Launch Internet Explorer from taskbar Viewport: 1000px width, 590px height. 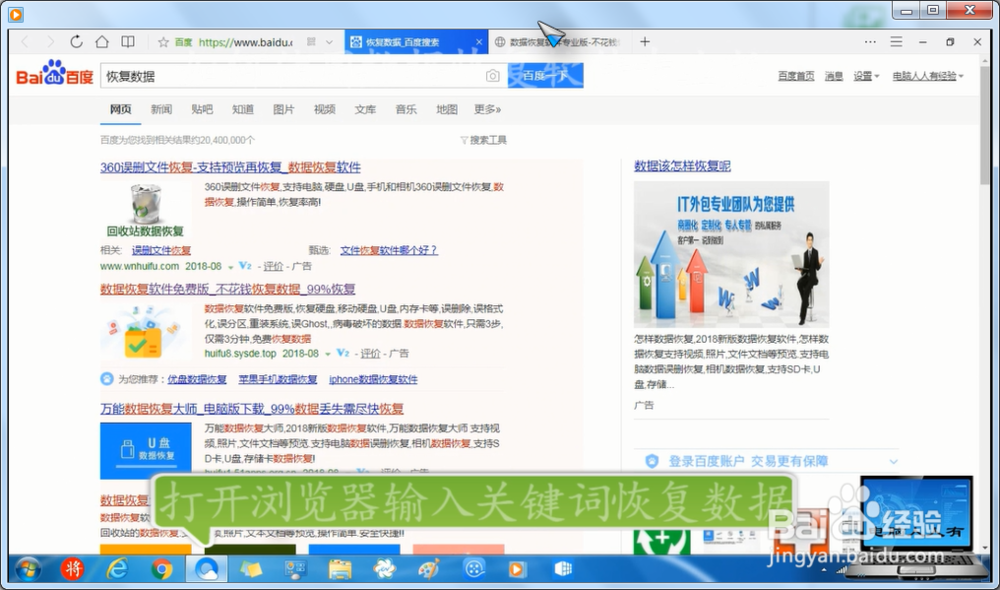pos(117,569)
